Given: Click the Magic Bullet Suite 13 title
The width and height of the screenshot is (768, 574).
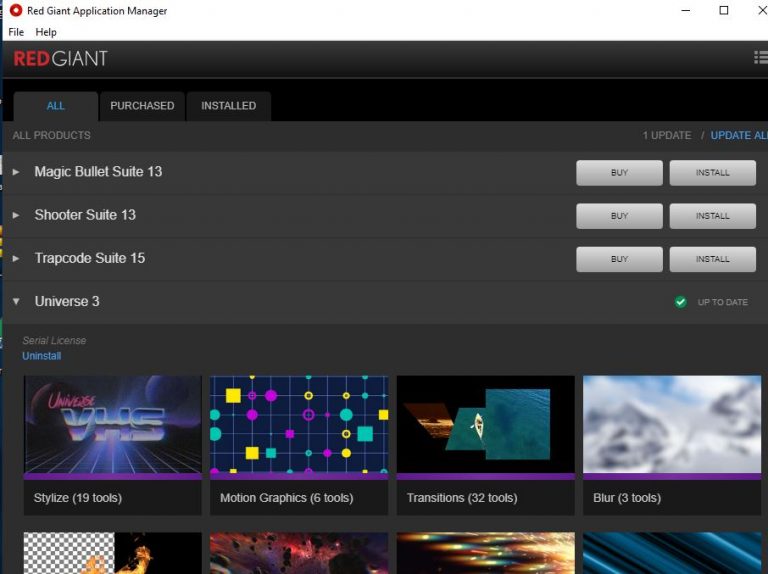Looking at the screenshot, I should 98,171.
